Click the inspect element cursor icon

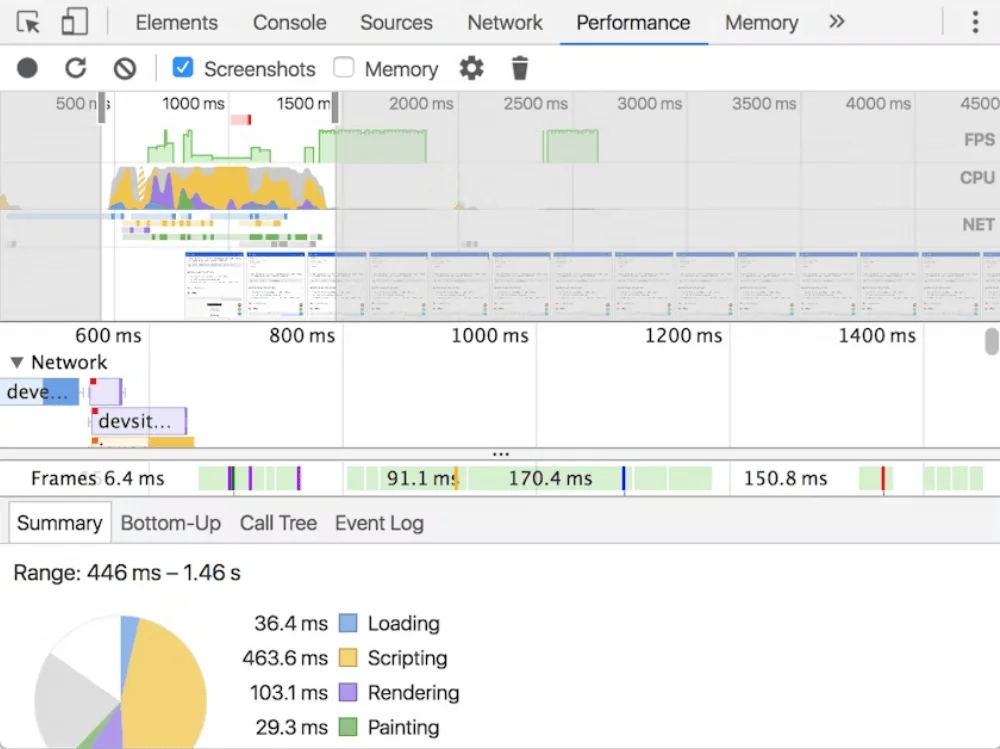point(29,22)
